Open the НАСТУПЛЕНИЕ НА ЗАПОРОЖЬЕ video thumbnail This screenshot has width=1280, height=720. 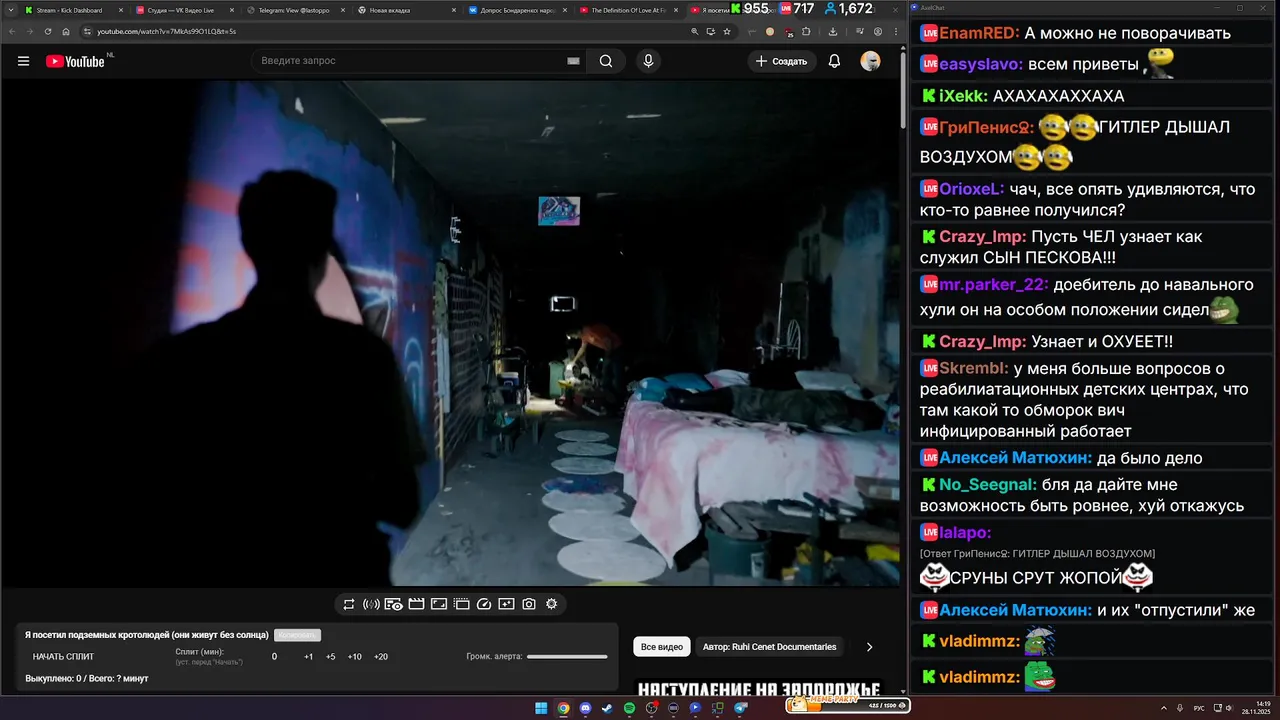pyautogui.click(x=760, y=688)
